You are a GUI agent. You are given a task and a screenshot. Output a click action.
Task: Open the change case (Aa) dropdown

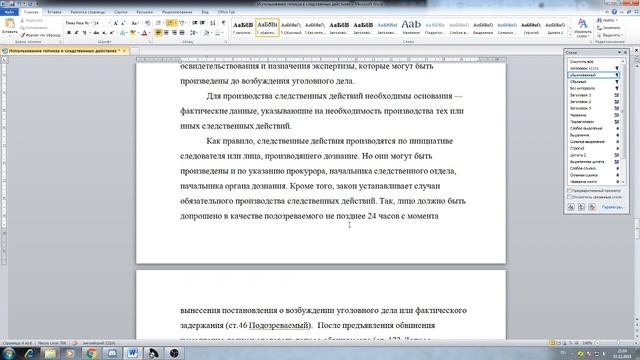[135, 23]
